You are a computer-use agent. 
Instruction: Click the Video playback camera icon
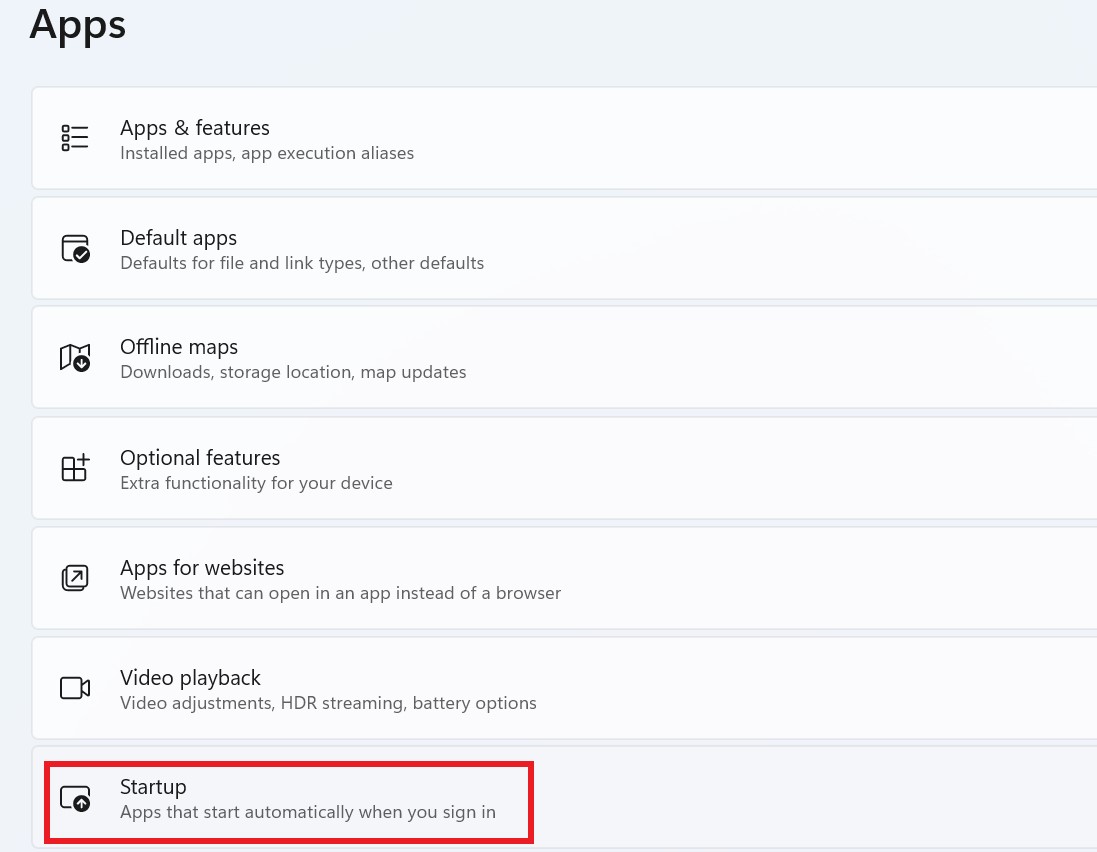tap(75, 688)
